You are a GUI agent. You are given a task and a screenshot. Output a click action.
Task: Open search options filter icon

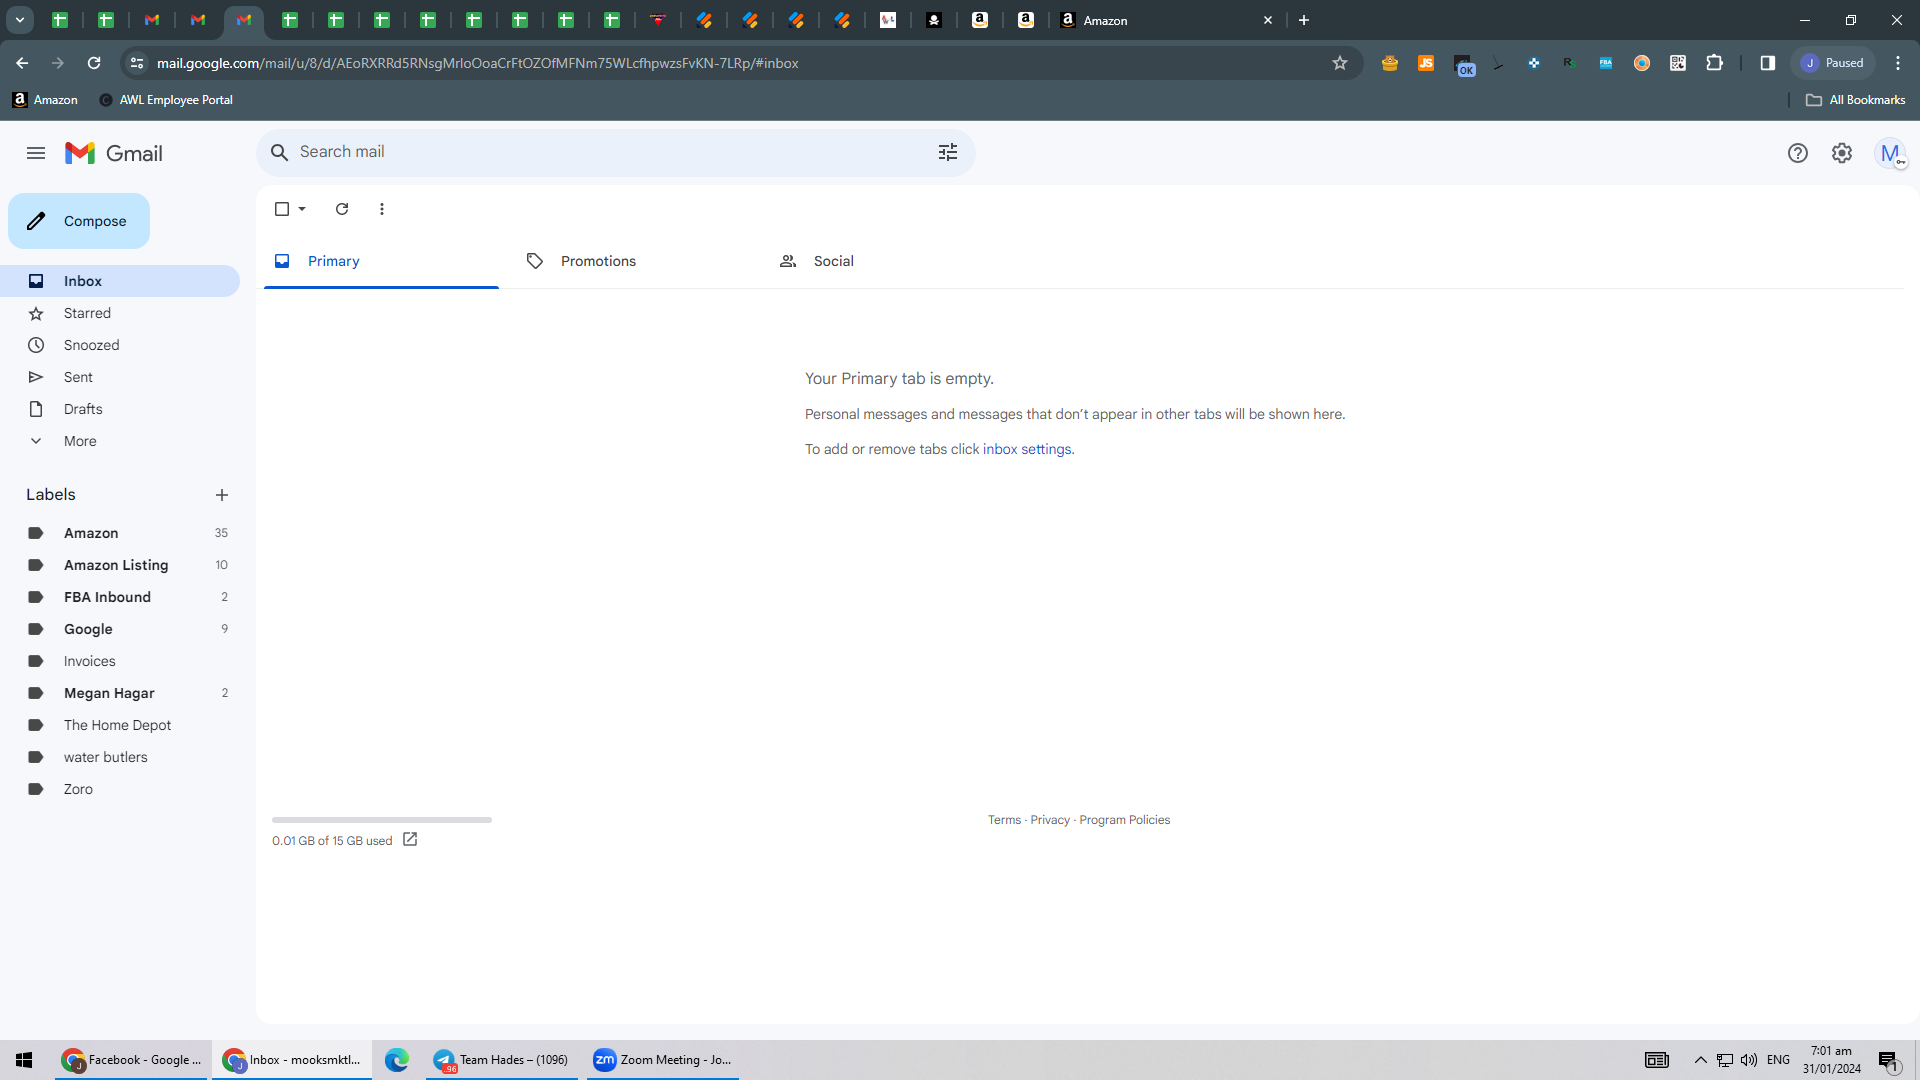(x=948, y=152)
